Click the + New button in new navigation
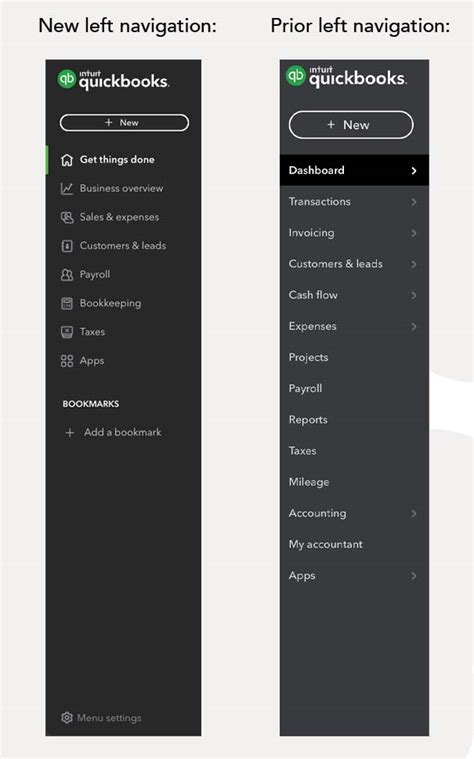Viewport: 474px width, 759px height. 124,122
